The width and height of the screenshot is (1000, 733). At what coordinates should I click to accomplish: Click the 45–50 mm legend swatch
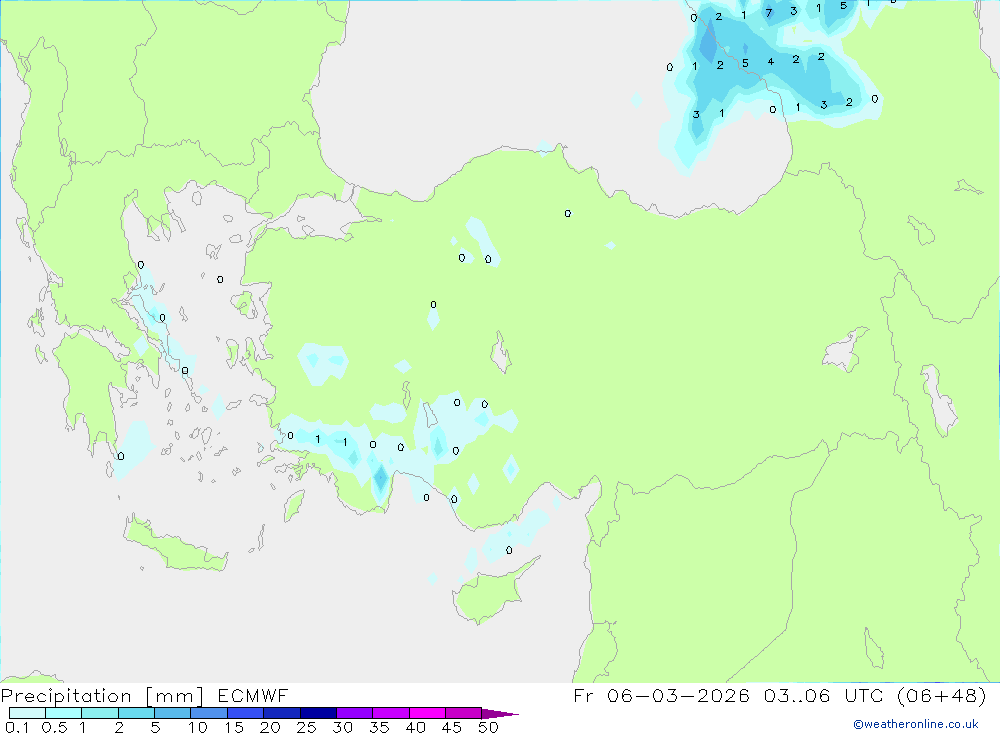(x=463, y=713)
